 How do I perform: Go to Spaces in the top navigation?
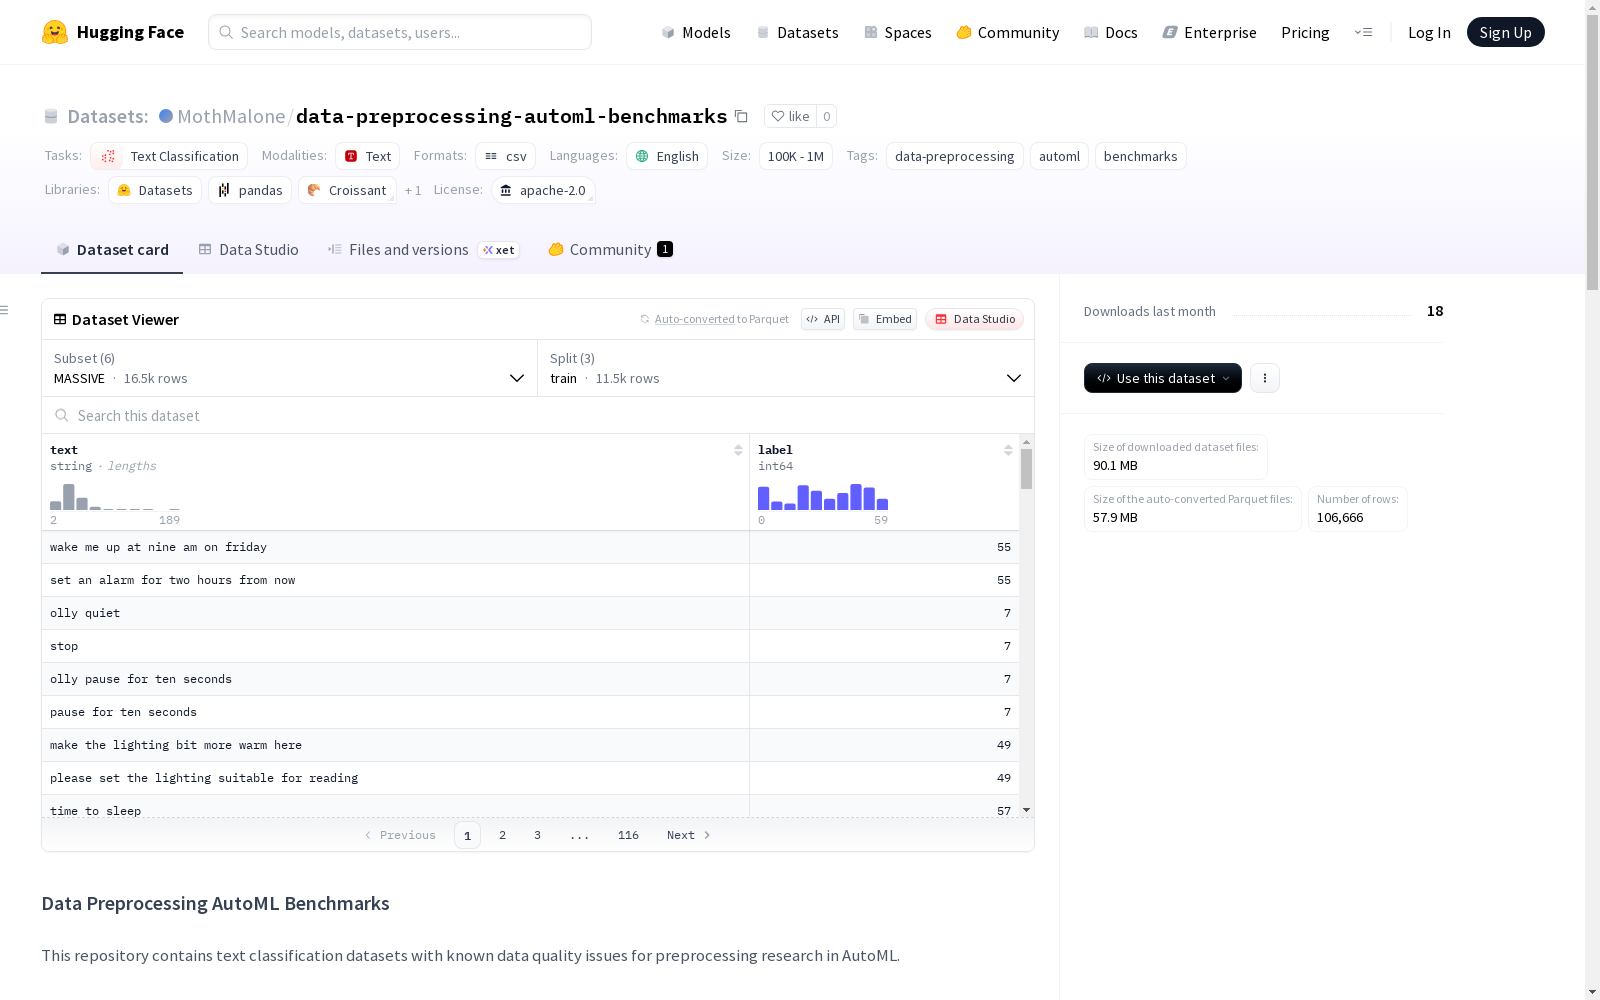[x=898, y=32]
